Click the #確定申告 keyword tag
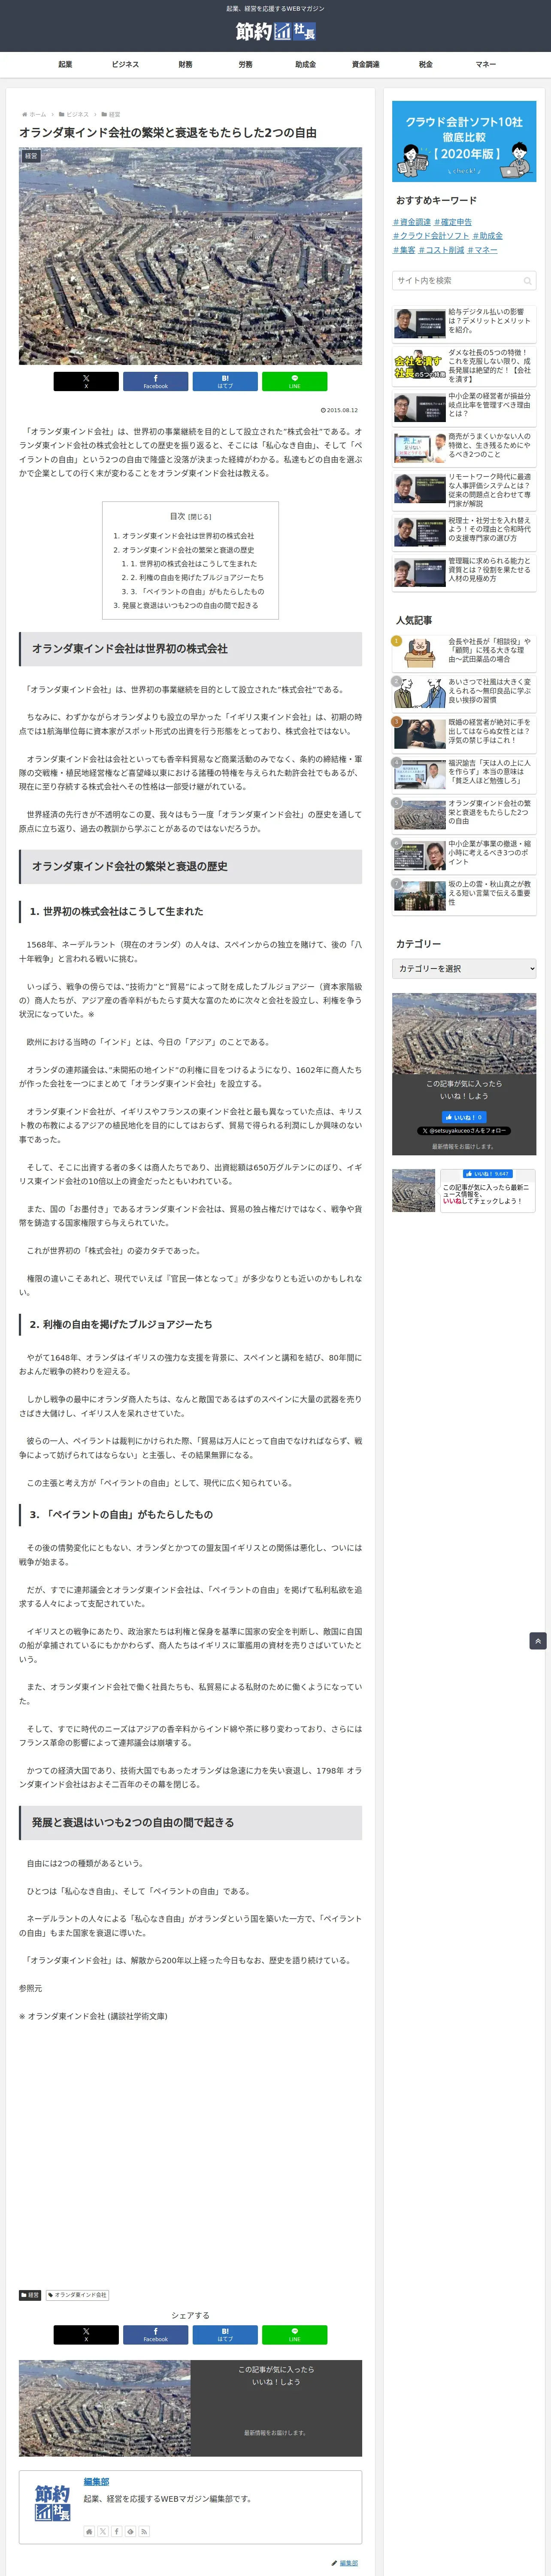551x2576 pixels. 453,222
